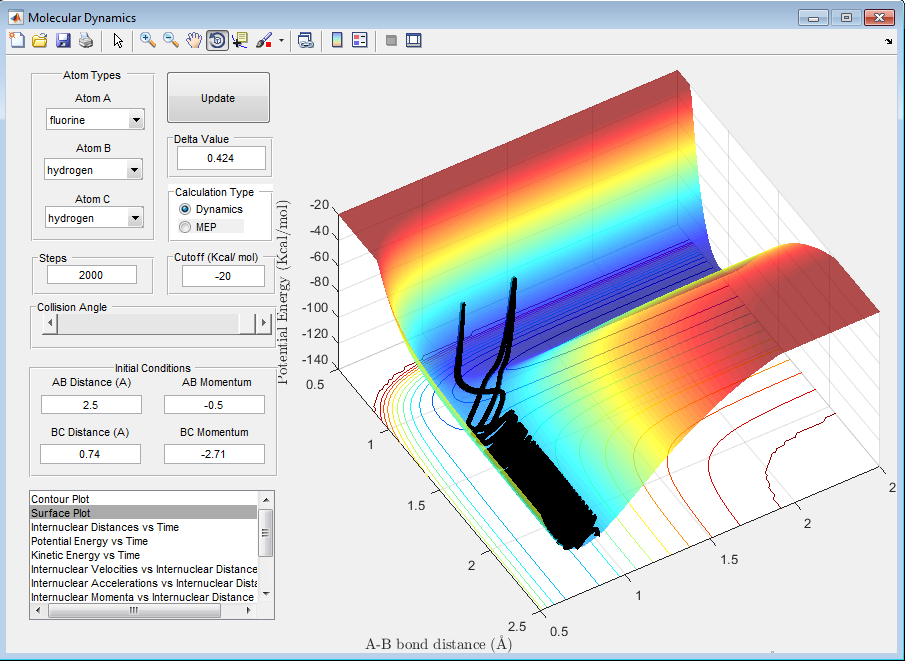Select the Dynamics calculation type
Viewport: 905px width, 661px height.
(184, 209)
